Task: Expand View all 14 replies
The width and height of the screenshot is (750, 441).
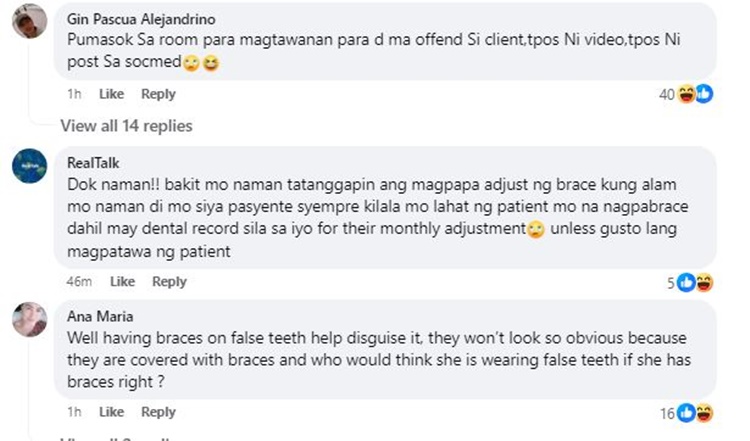Action: [x=126, y=126]
